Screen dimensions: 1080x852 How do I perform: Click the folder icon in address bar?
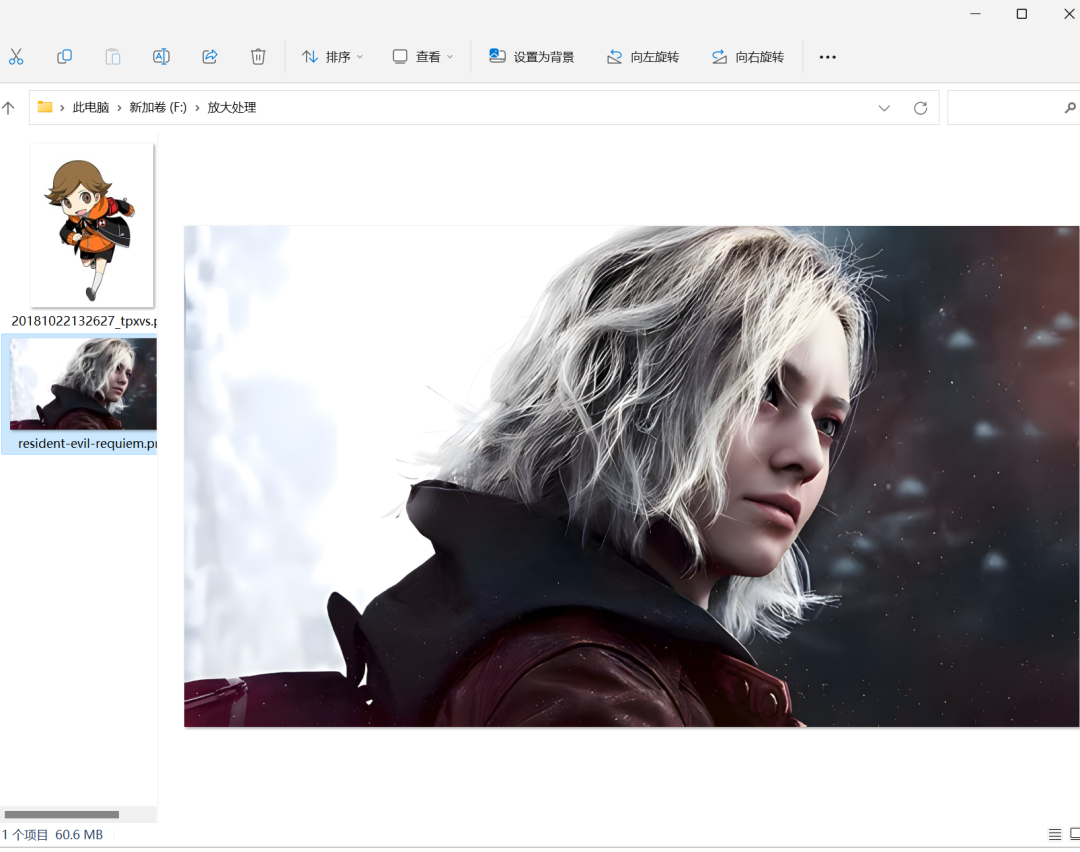point(45,107)
